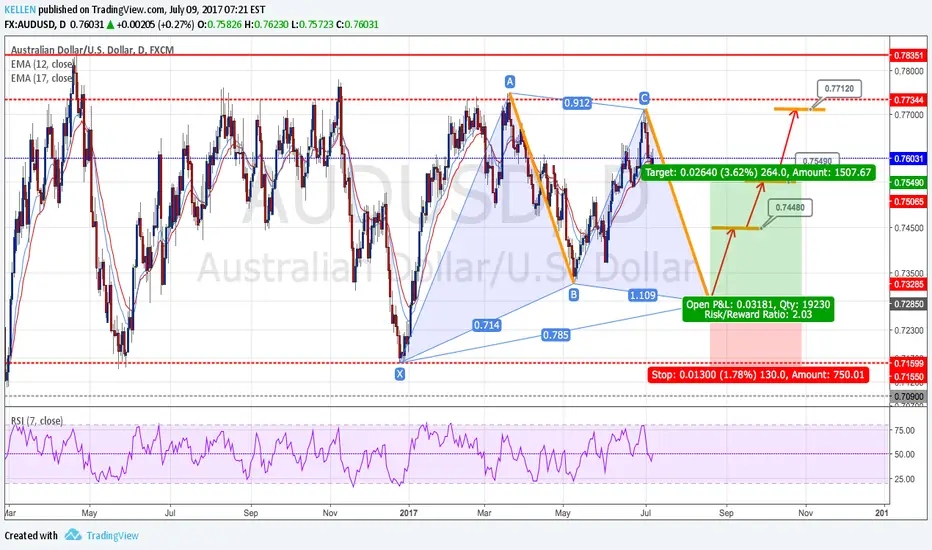Click the 0.72300 price scale value
This screenshot has width=932, height=550.
click(x=909, y=330)
